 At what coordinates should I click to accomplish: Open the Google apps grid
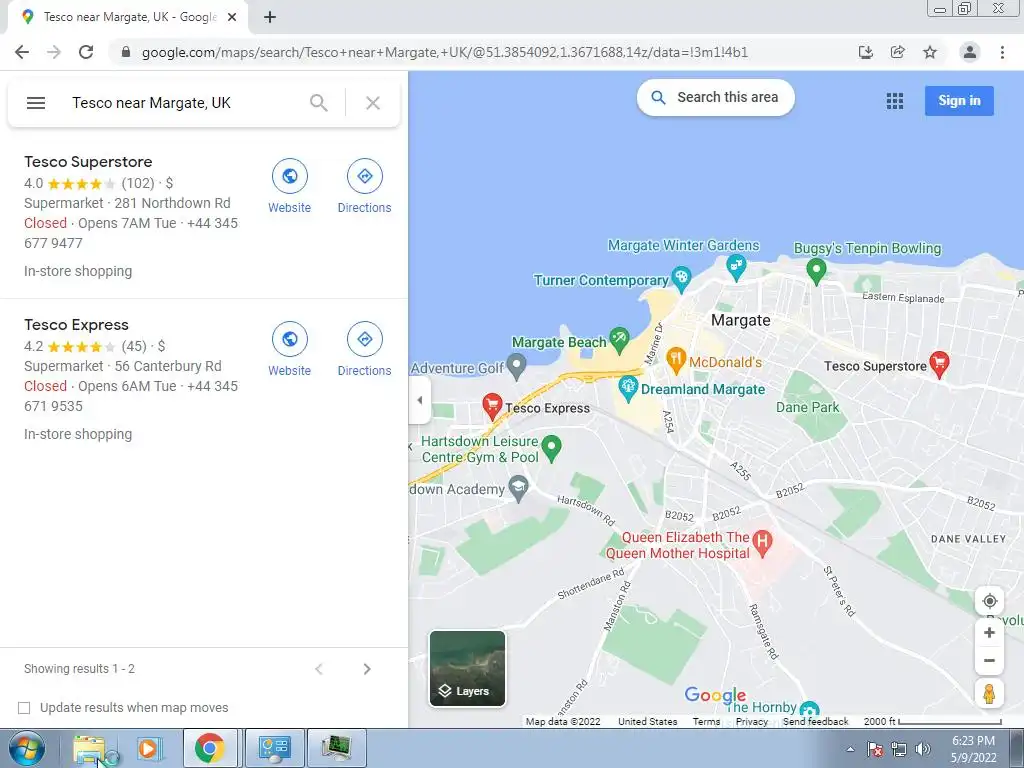895,101
